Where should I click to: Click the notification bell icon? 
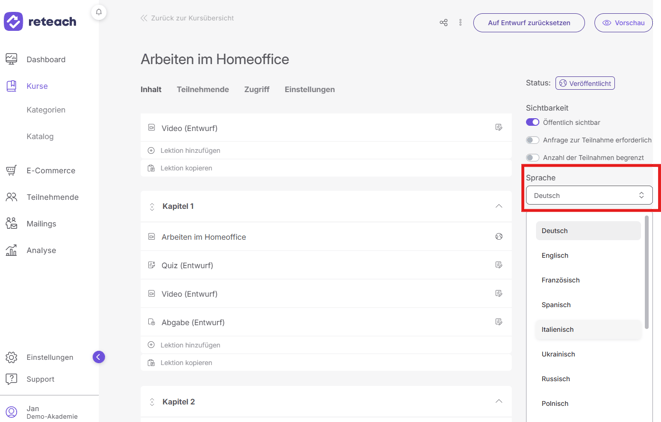[99, 12]
